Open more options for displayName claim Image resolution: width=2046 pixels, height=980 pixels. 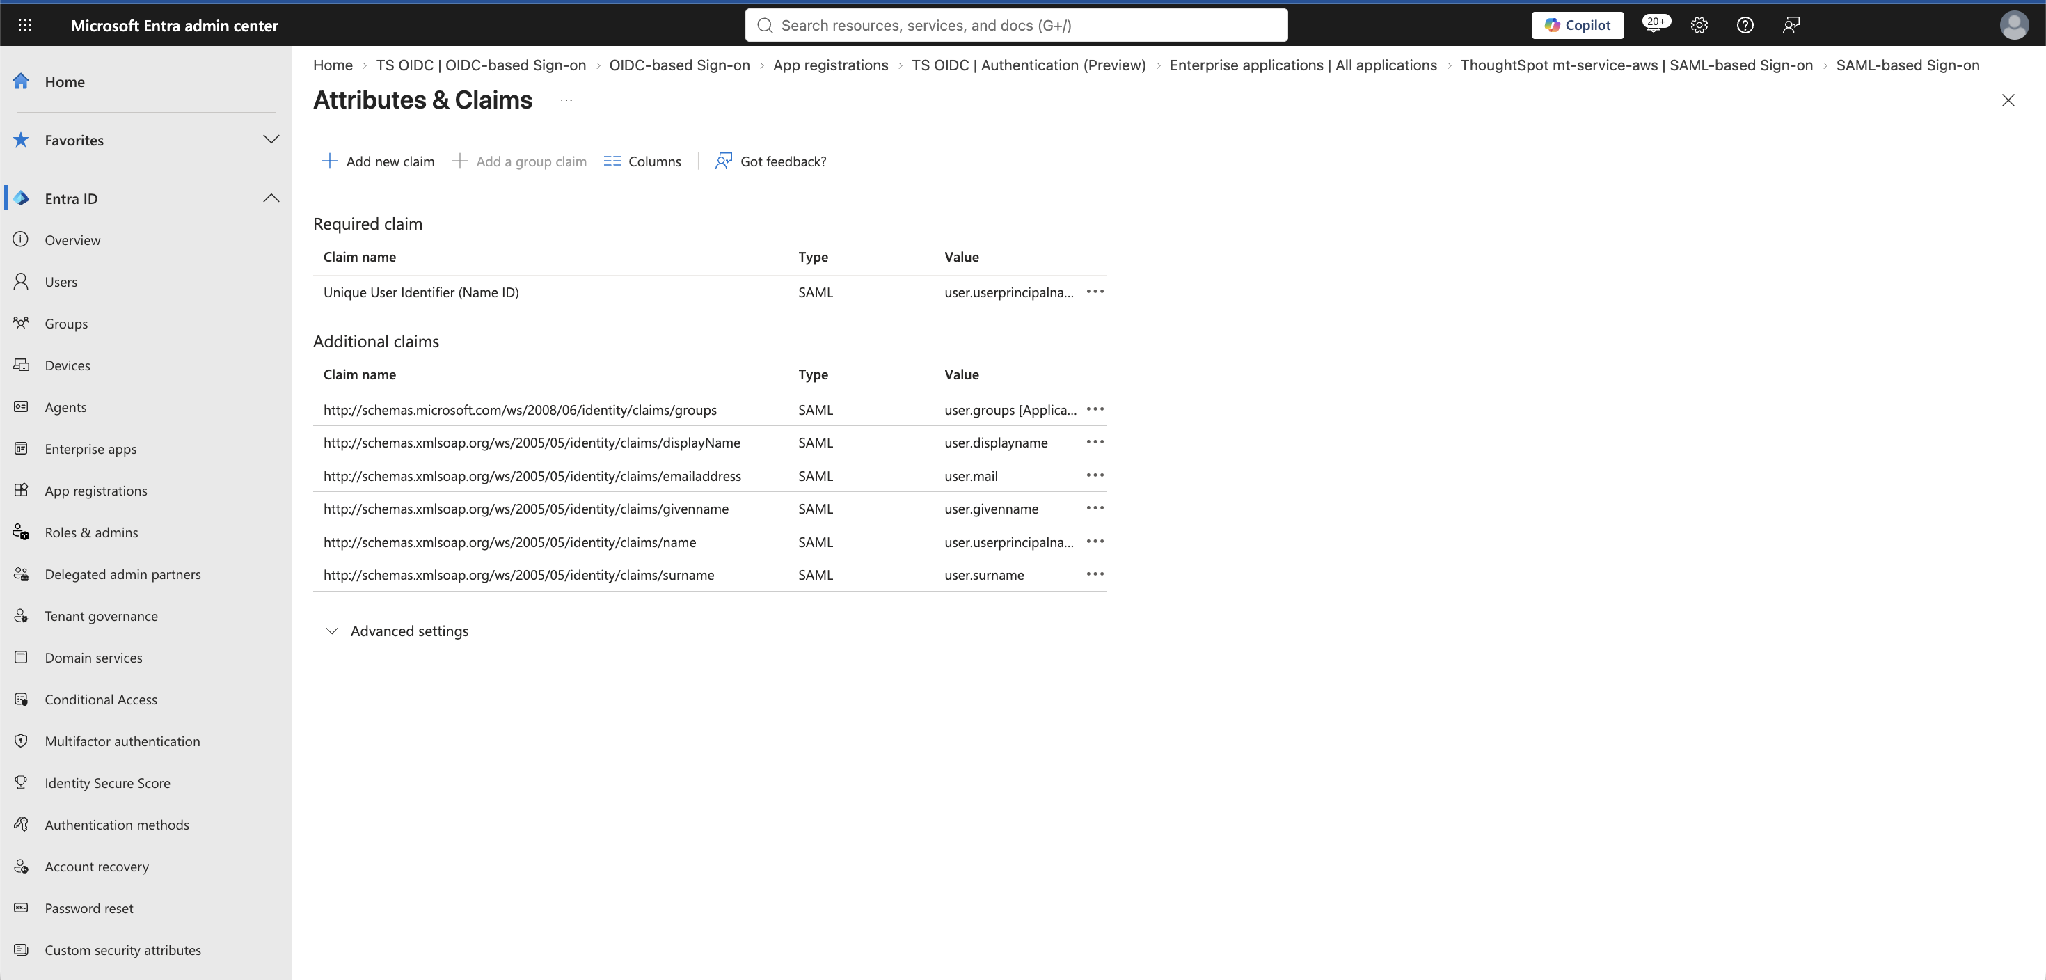click(x=1095, y=442)
